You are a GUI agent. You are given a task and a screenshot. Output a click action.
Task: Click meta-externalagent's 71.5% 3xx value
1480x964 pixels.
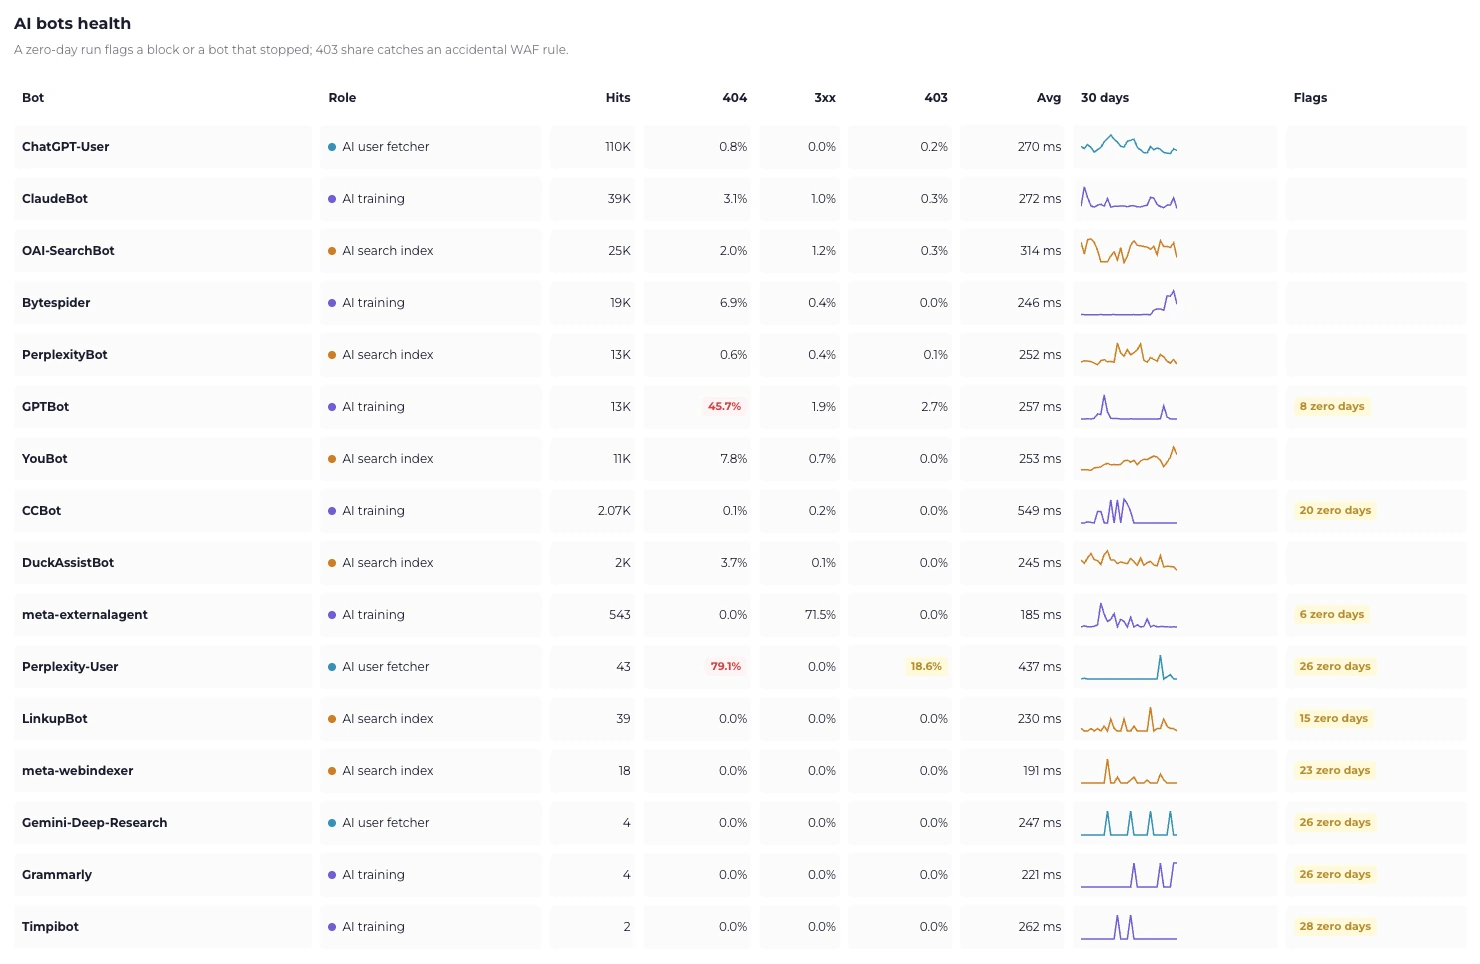[820, 615]
